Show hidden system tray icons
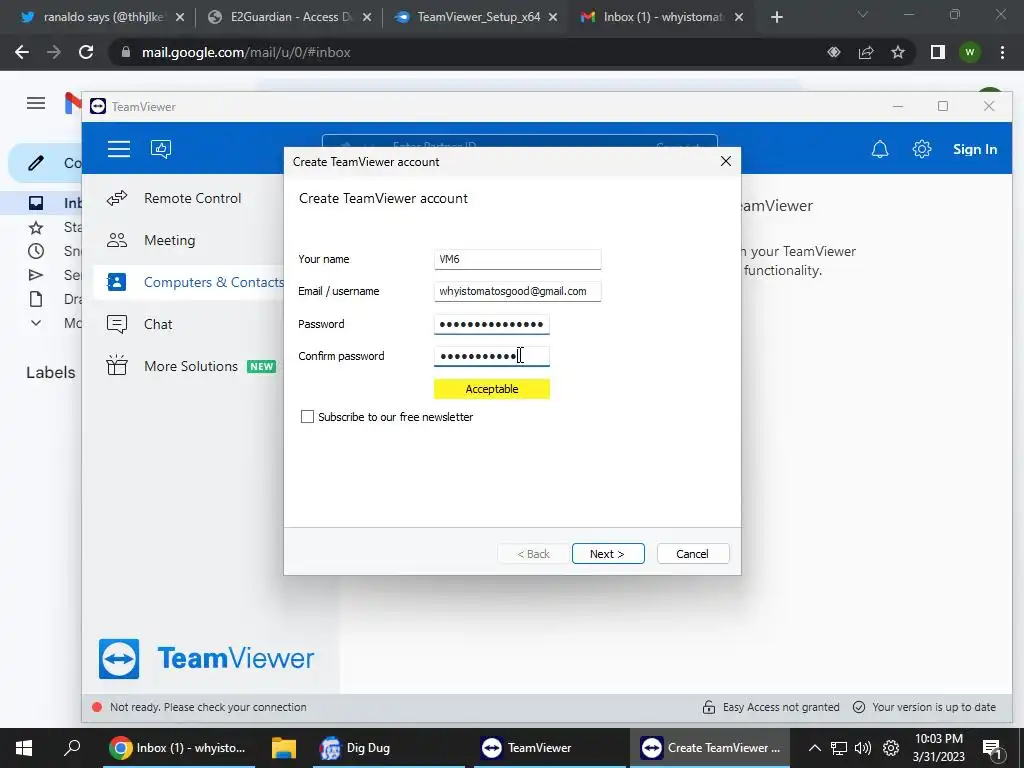1024x768 pixels. click(x=815, y=748)
